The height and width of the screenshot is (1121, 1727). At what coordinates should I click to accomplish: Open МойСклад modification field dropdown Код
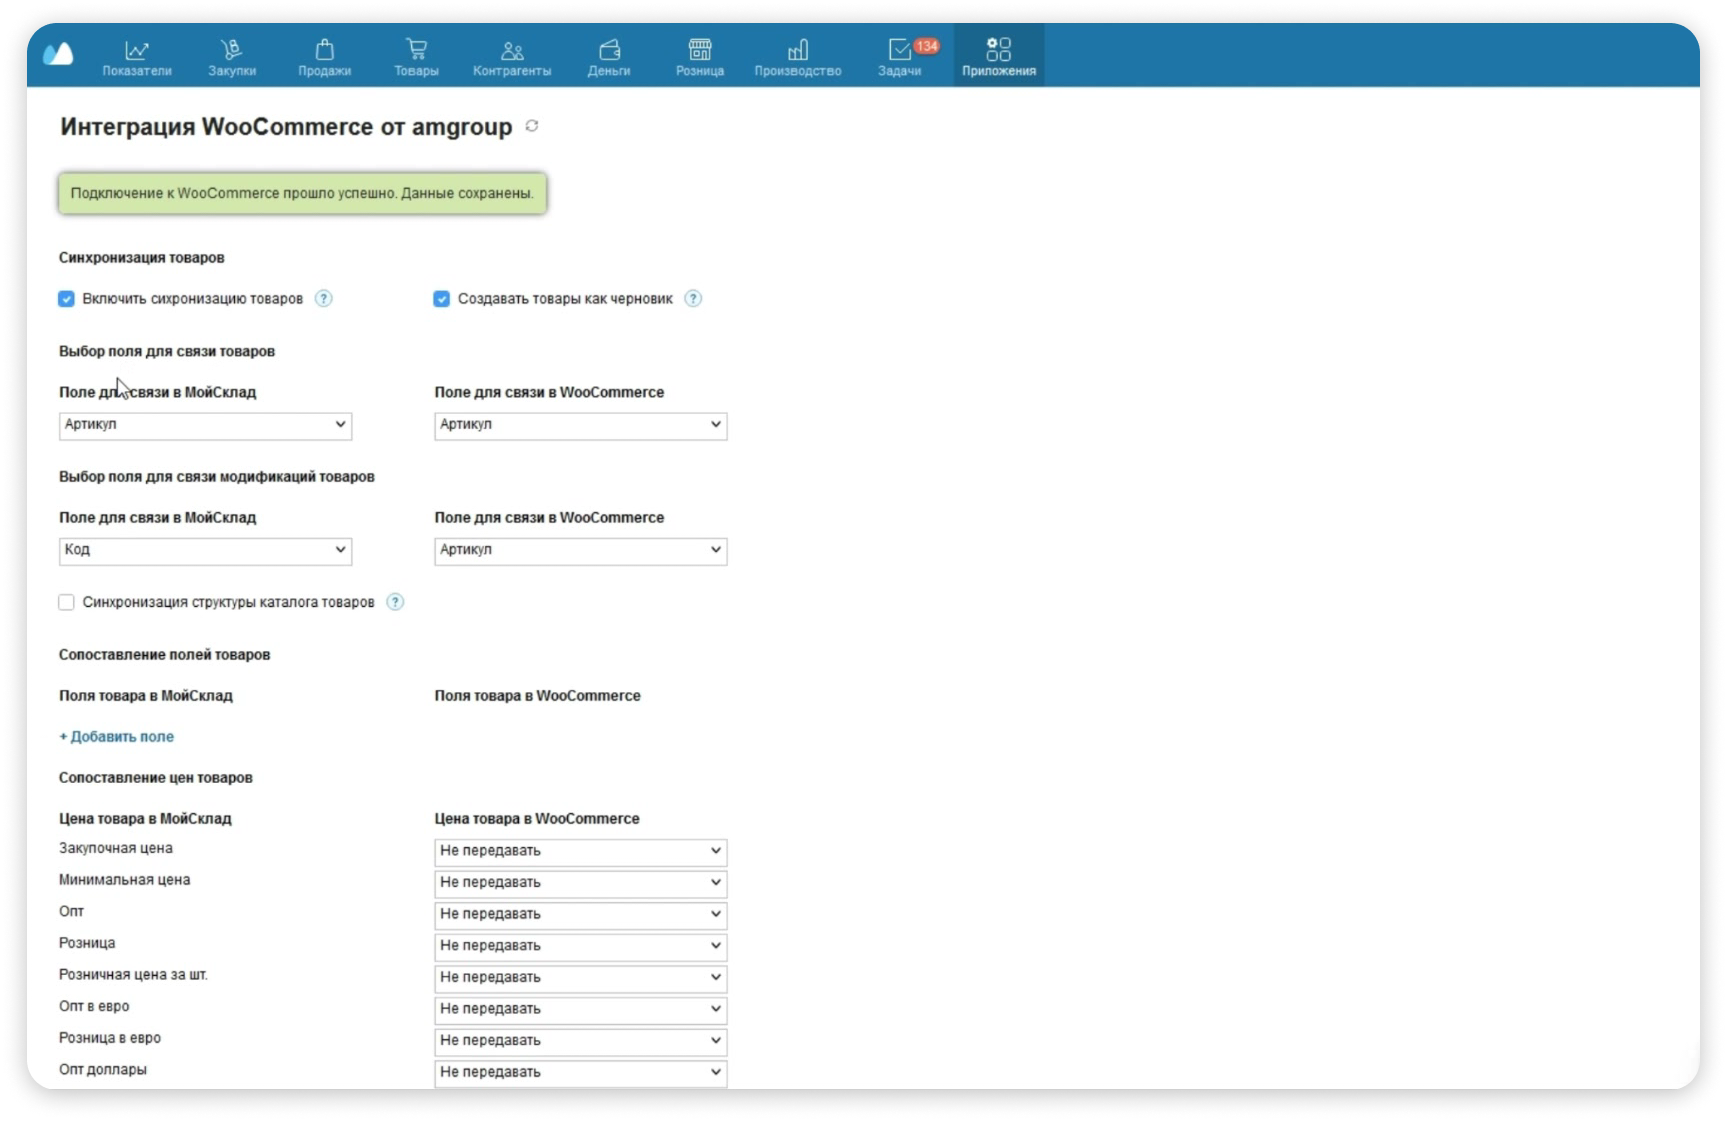[205, 550]
